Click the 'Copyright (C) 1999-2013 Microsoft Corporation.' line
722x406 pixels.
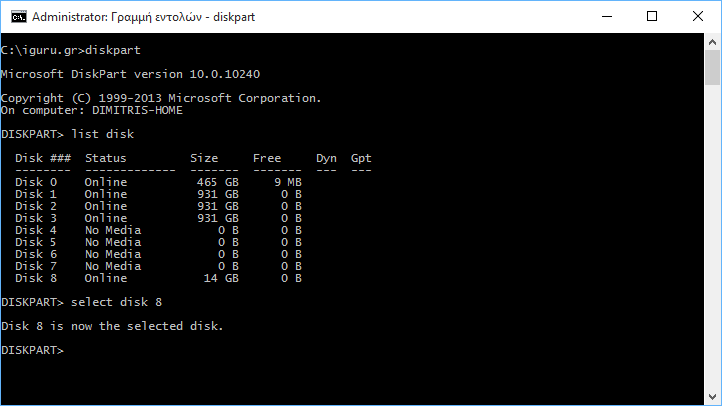[161, 98]
